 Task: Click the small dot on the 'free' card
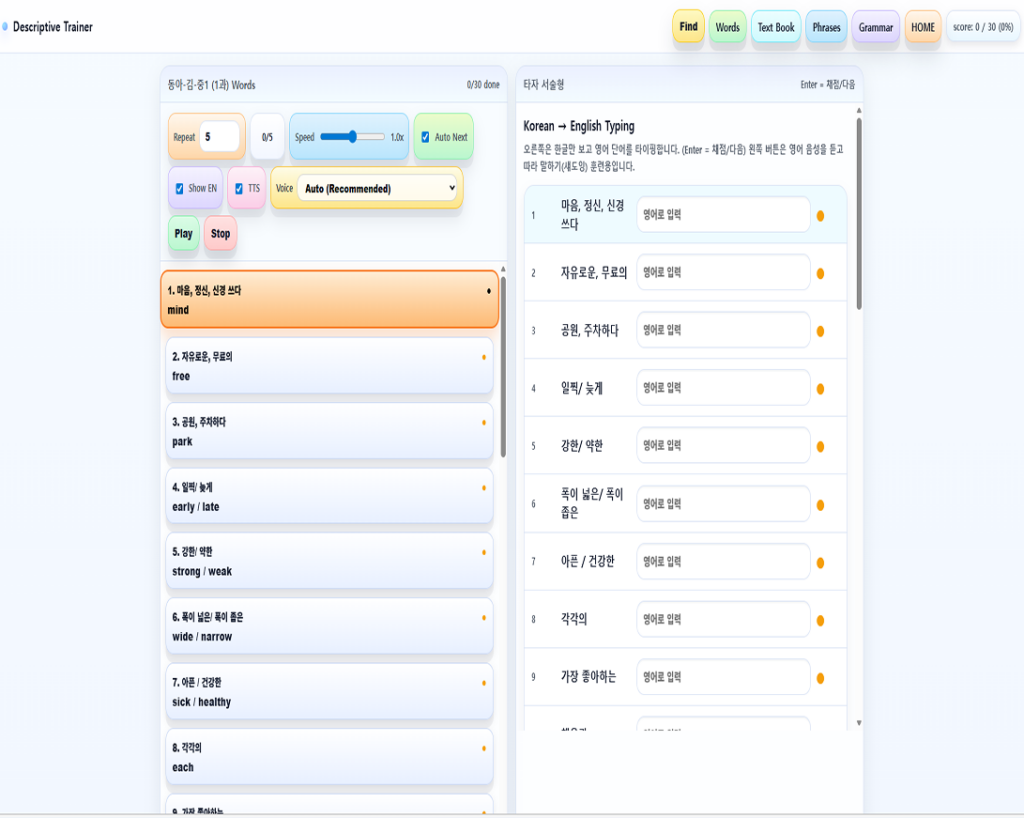pos(484,357)
